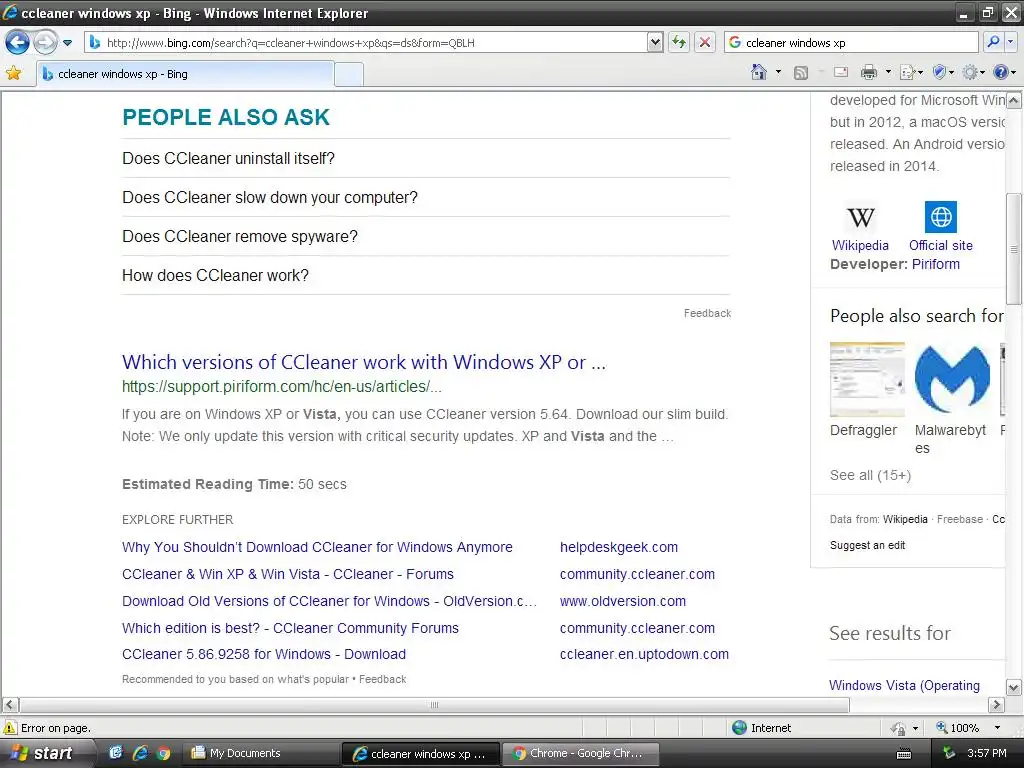Click the on-screen keyboard tray icon

click(904, 754)
